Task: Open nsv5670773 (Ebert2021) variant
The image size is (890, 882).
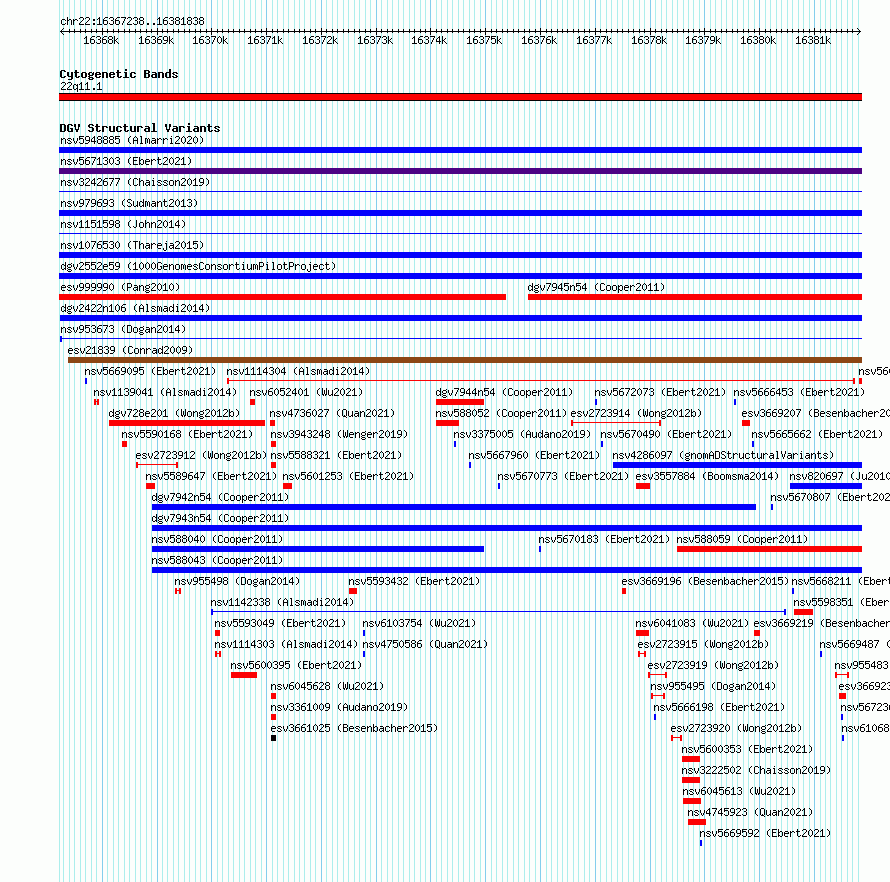Action: 563,476
